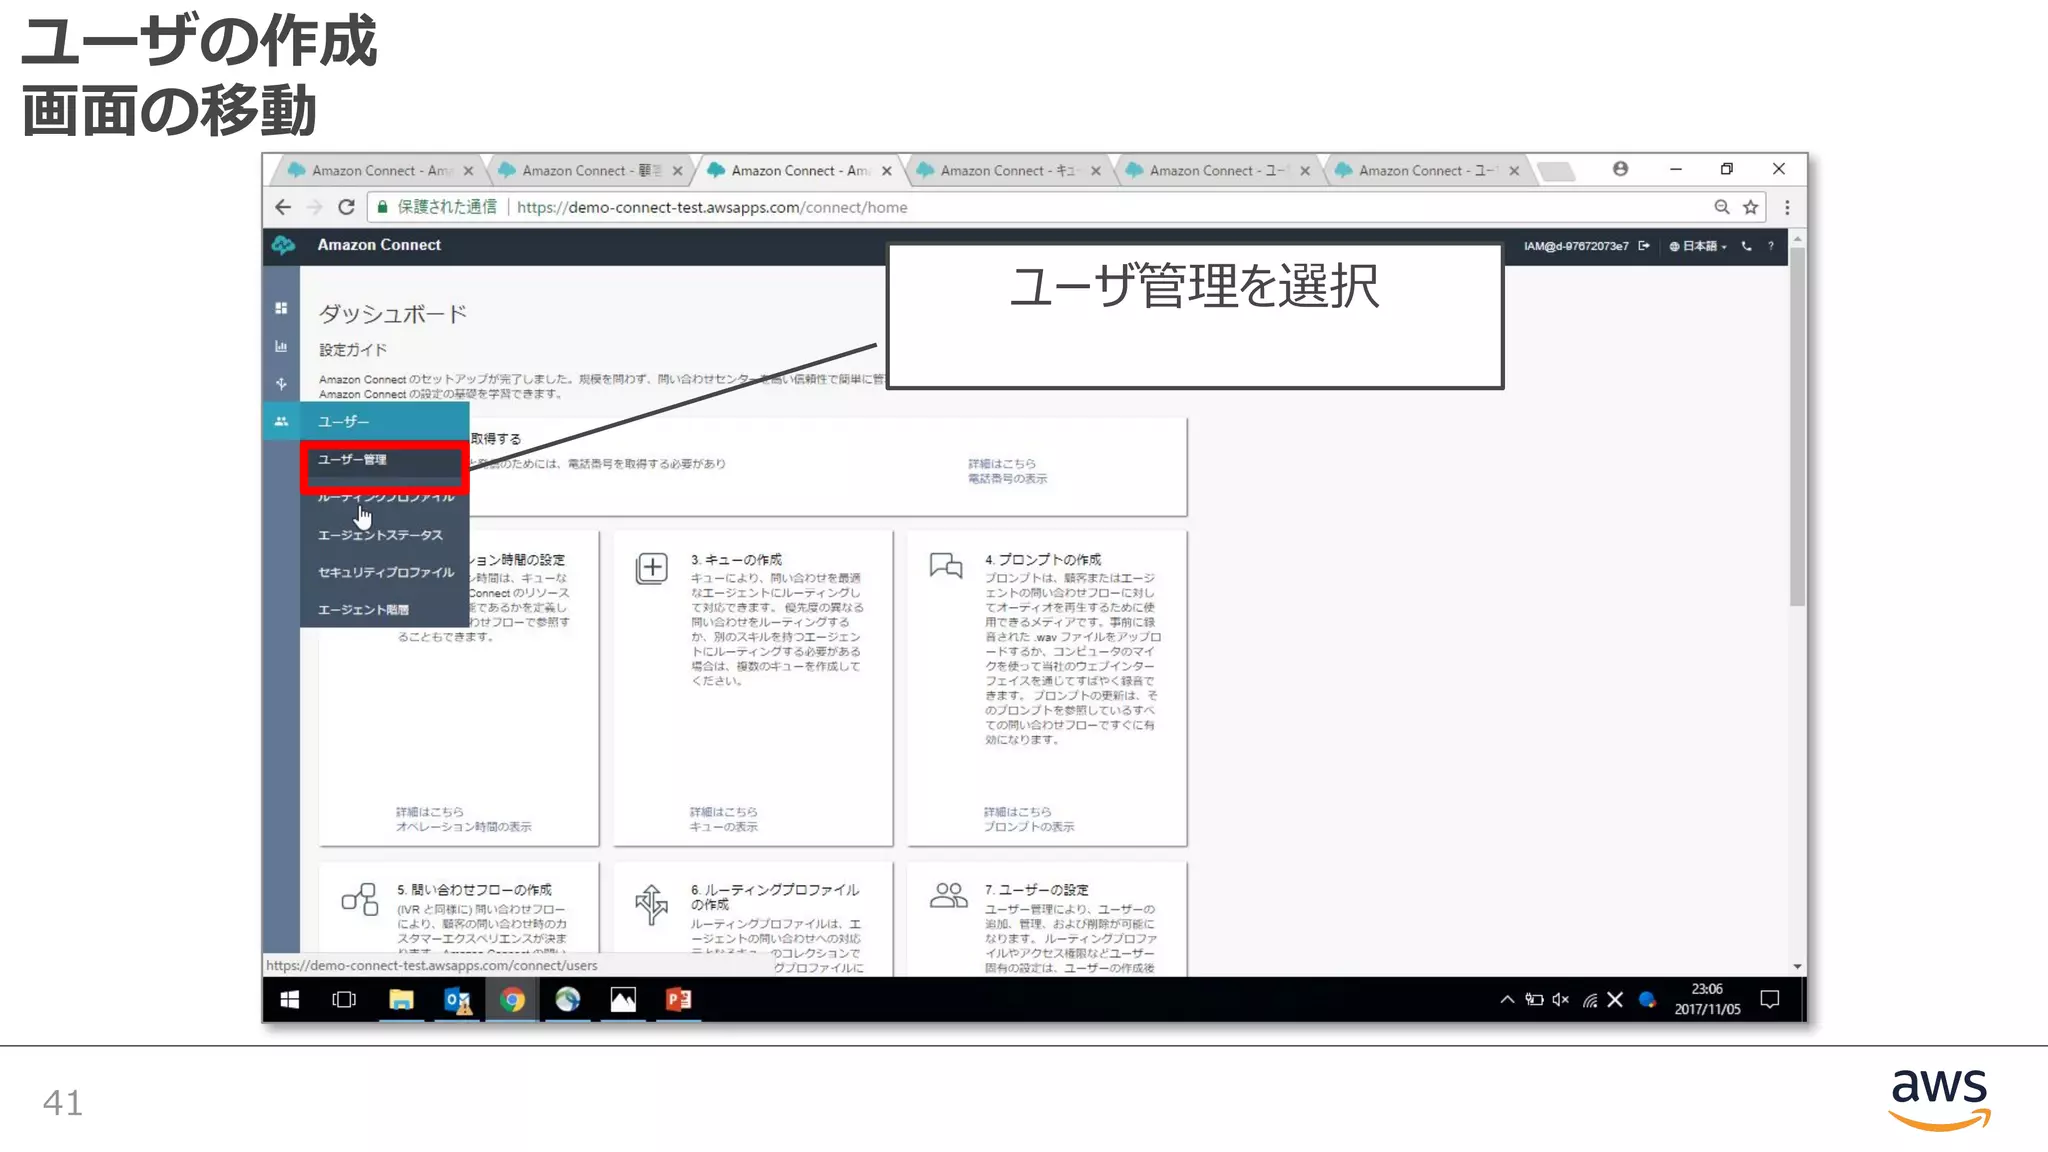This screenshot has width=2048, height=1152.
Task: Select ルーティングプロファイル menu entry
Action: coord(385,497)
